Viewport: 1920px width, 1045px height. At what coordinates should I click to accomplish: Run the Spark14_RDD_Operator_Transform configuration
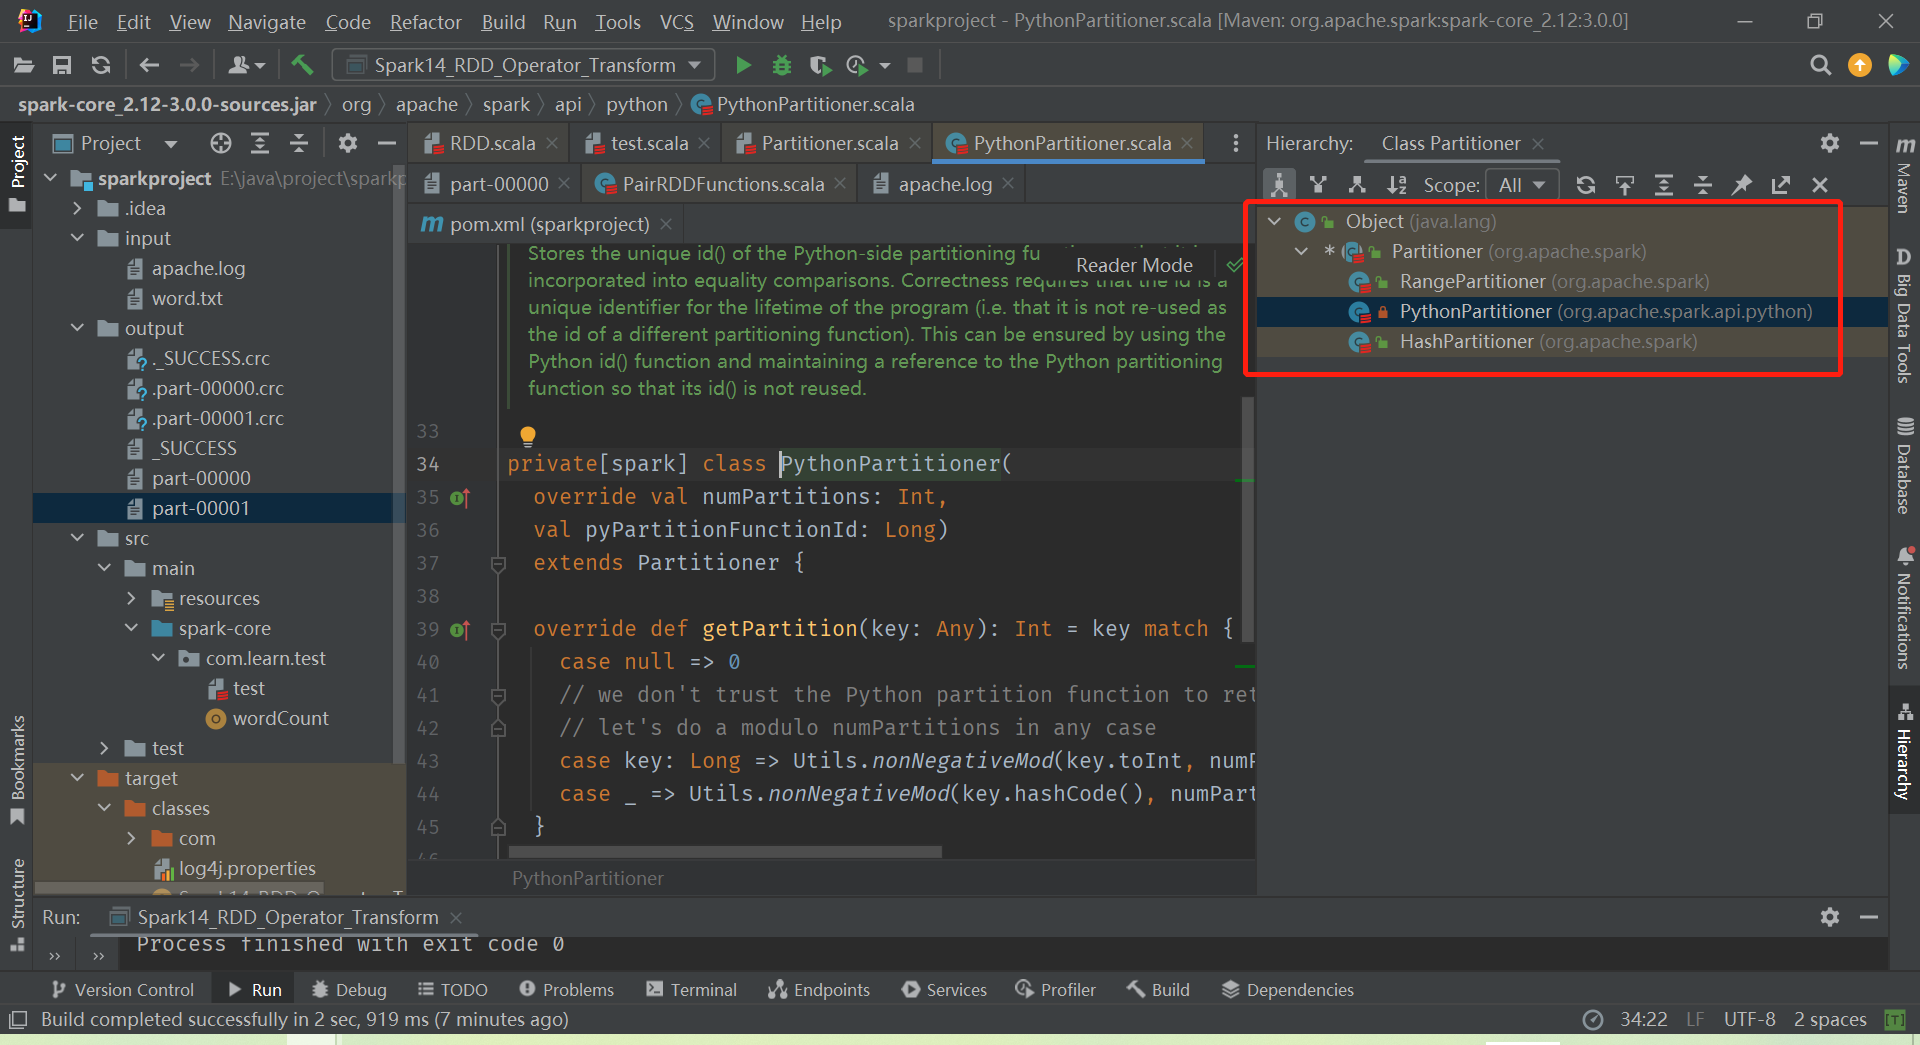click(743, 65)
